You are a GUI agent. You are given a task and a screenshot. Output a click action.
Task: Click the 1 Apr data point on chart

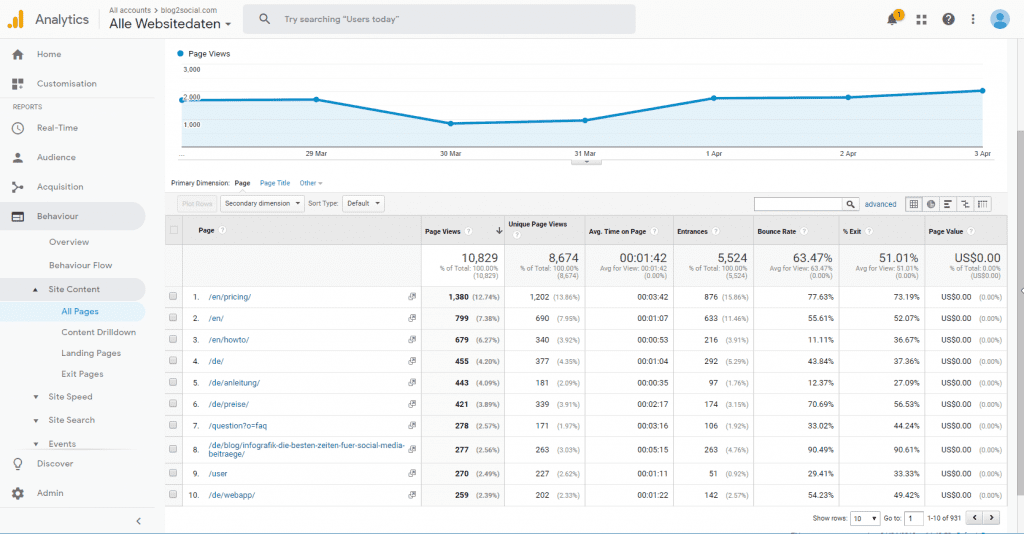(x=714, y=98)
